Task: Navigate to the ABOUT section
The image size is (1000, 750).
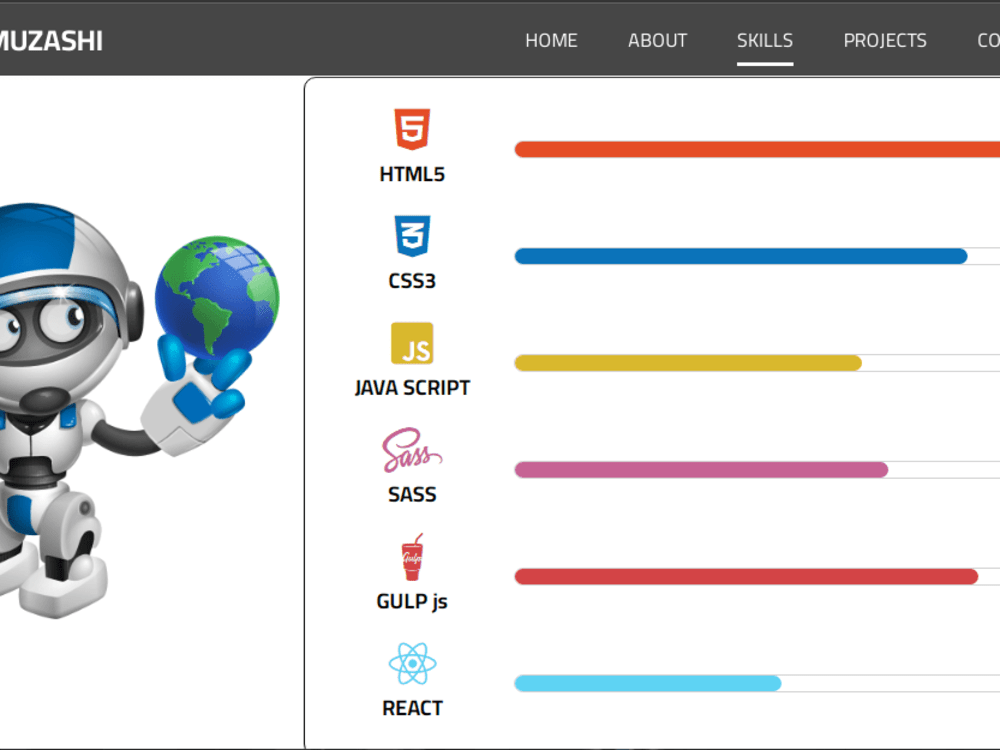Action: pyautogui.click(x=657, y=40)
